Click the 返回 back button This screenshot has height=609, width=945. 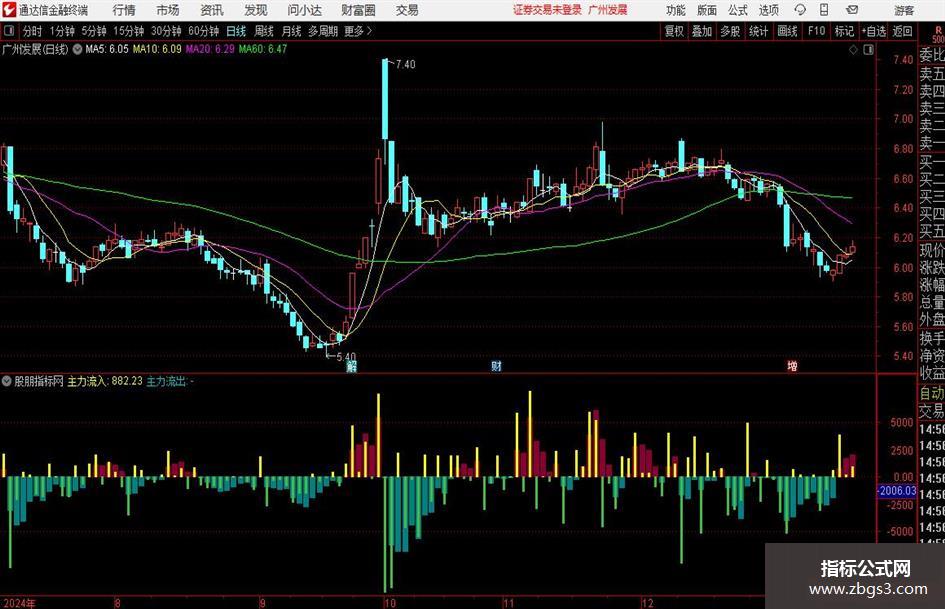pyautogui.click(x=902, y=31)
